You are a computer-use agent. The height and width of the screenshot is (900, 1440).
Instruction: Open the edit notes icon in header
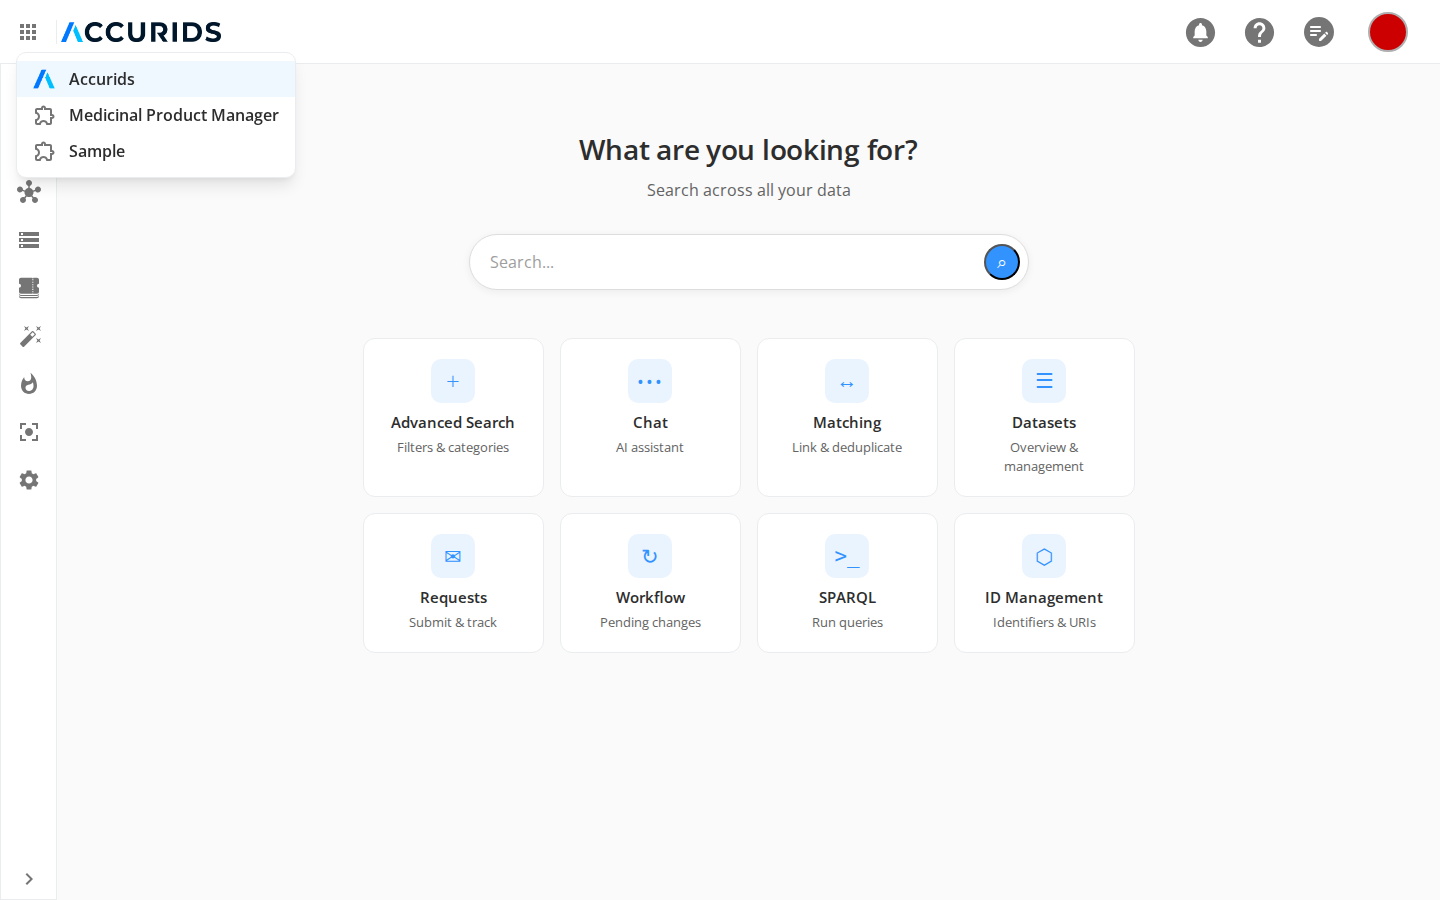(x=1319, y=32)
